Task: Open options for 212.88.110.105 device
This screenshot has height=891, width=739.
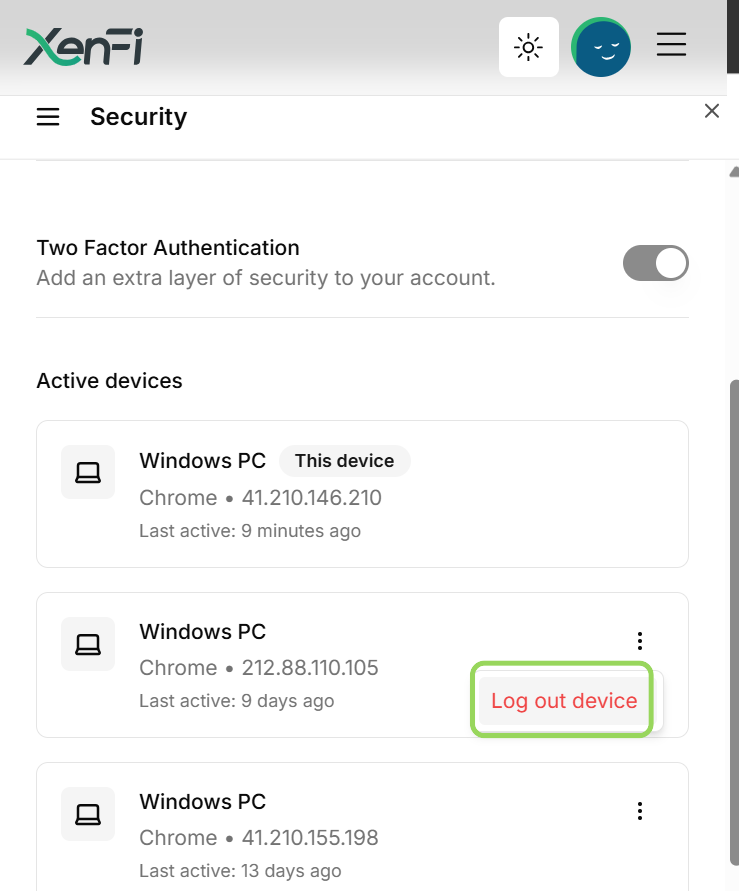Action: click(x=640, y=641)
